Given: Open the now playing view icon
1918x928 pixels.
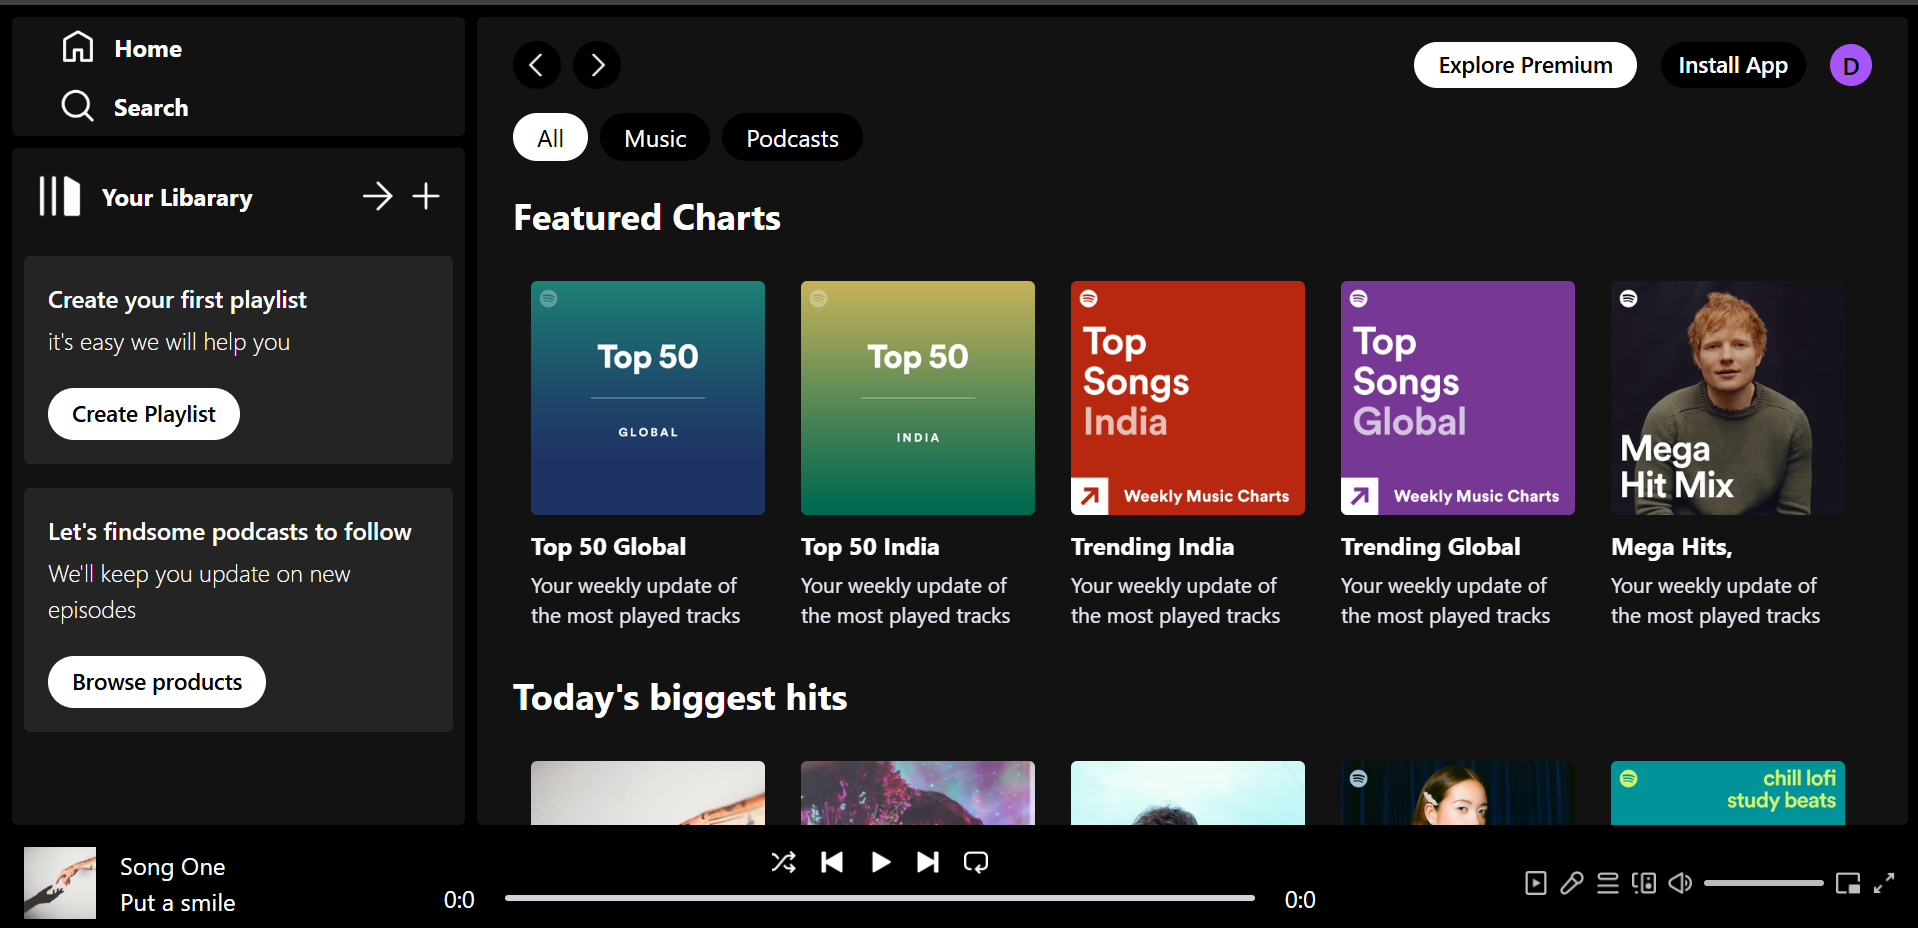Looking at the screenshot, I should pyautogui.click(x=1536, y=883).
